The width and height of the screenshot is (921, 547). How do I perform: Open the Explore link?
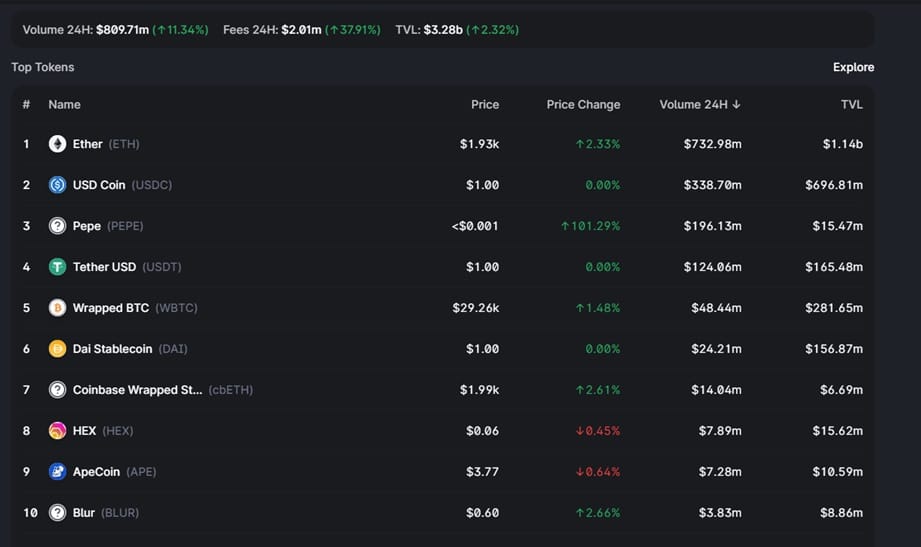(x=853, y=67)
